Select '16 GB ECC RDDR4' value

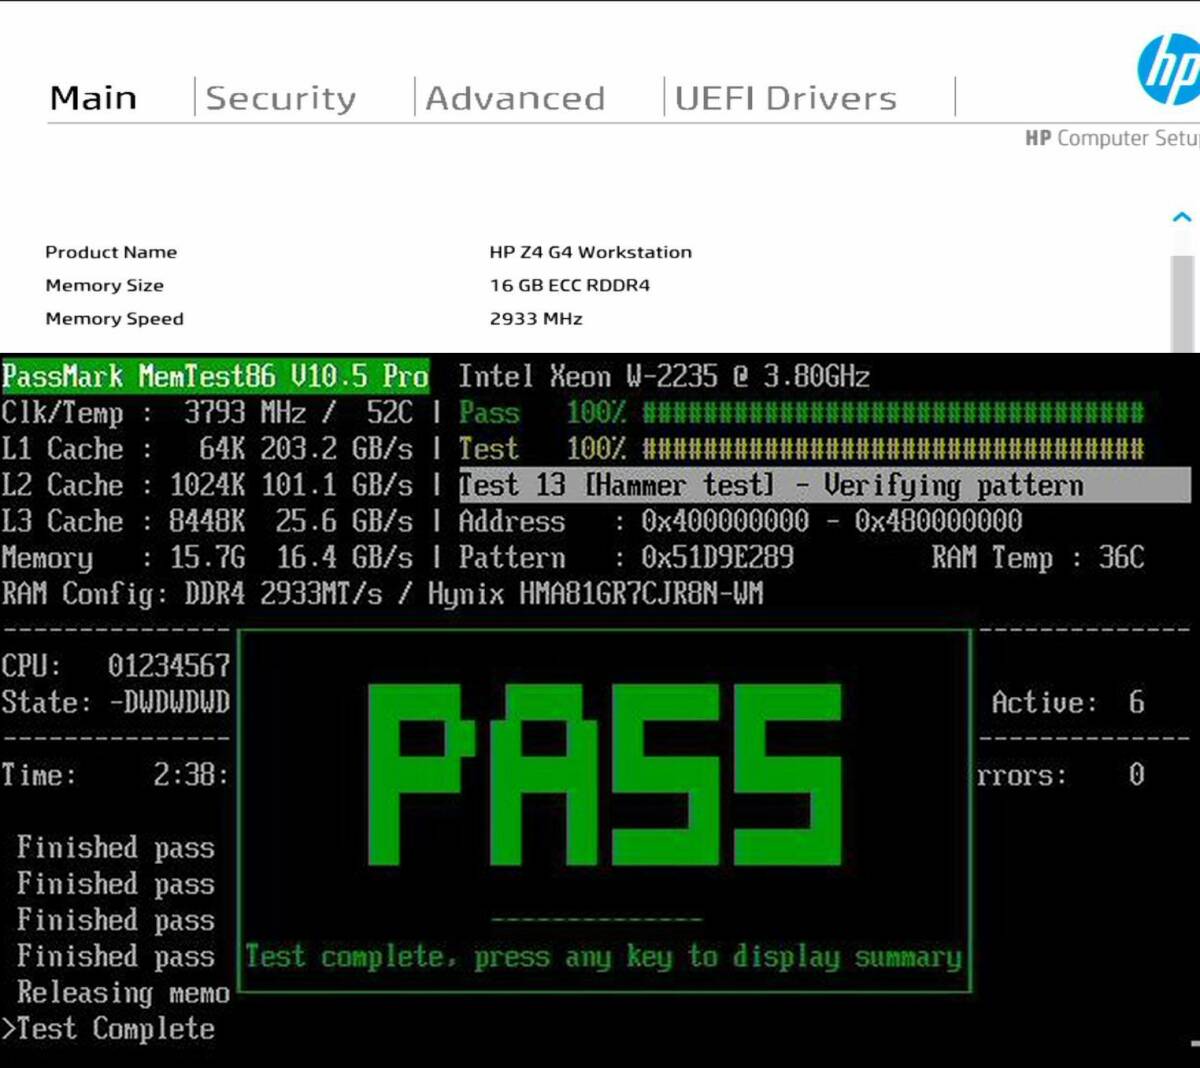click(569, 285)
